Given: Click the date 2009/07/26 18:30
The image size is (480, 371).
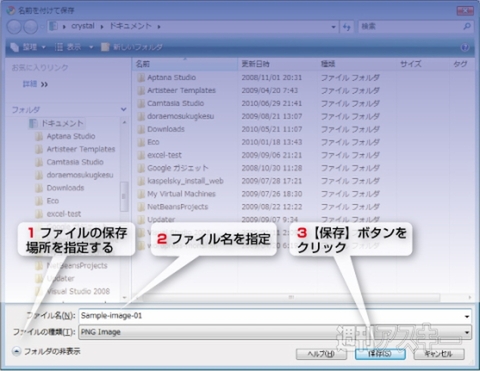Looking at the screenshot, I should point(272,194).
